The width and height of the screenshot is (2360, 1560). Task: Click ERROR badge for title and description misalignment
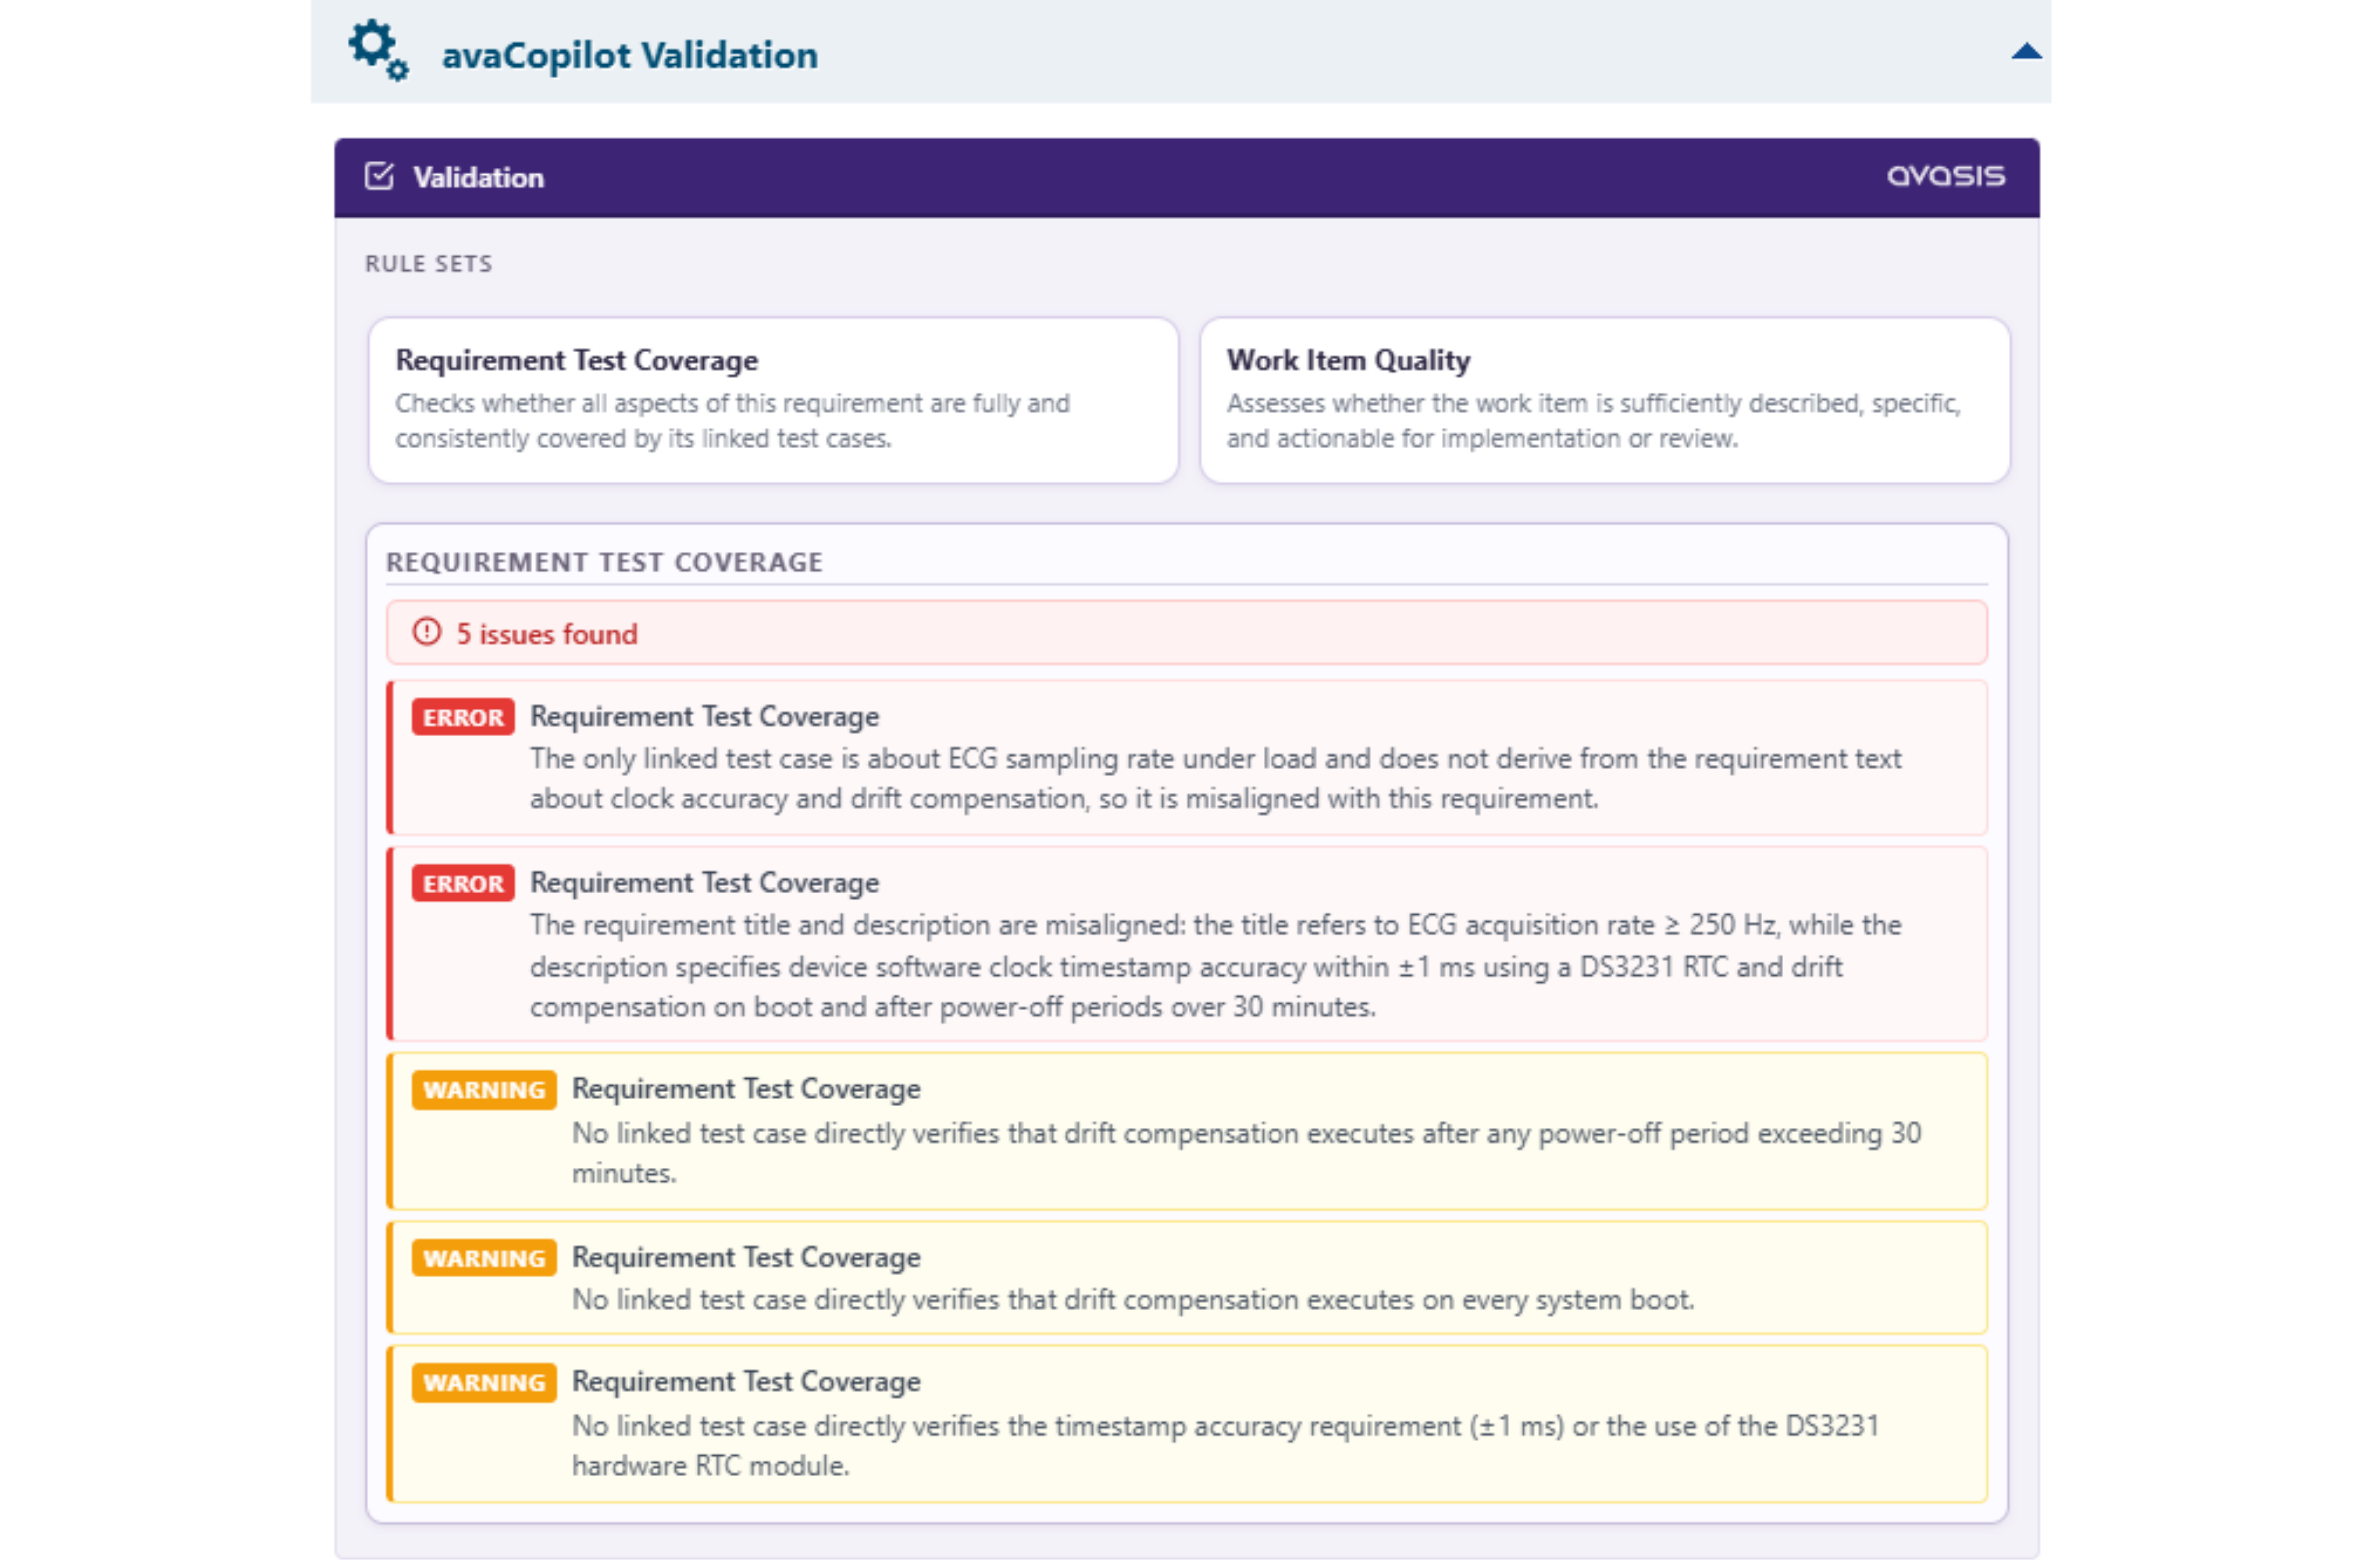coord(463,883)
